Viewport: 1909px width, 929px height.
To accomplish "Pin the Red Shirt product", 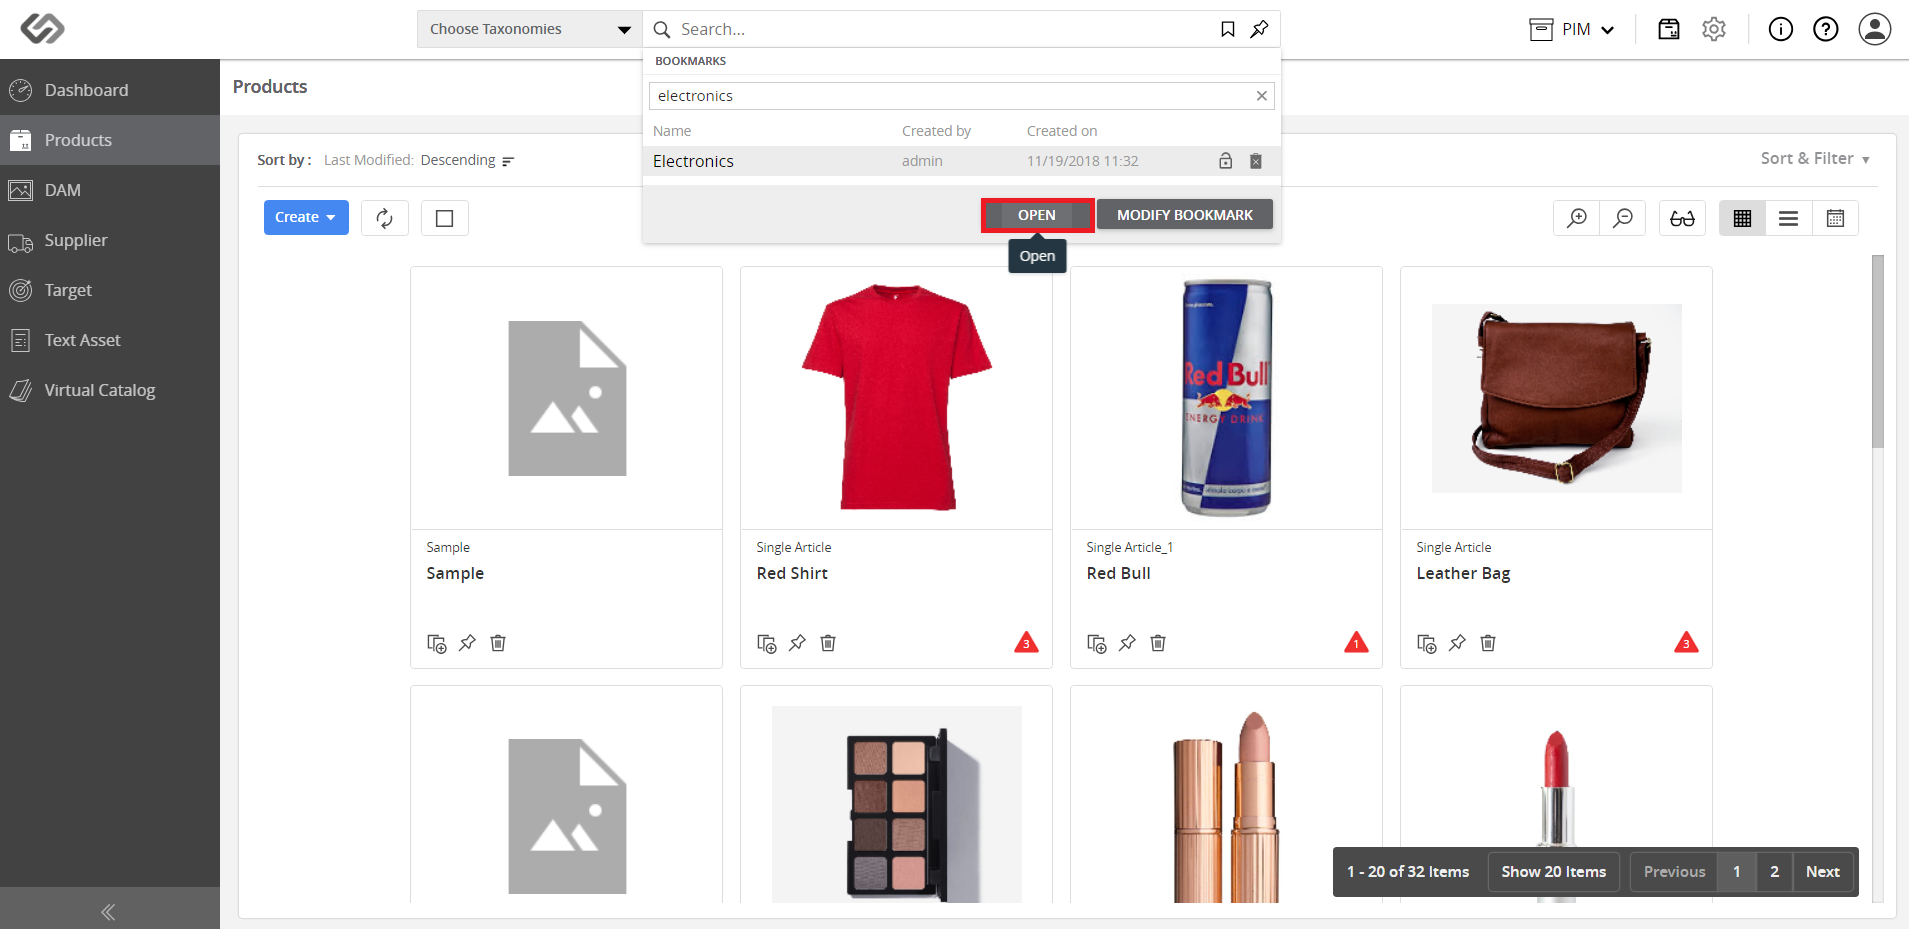I will 797,643.
